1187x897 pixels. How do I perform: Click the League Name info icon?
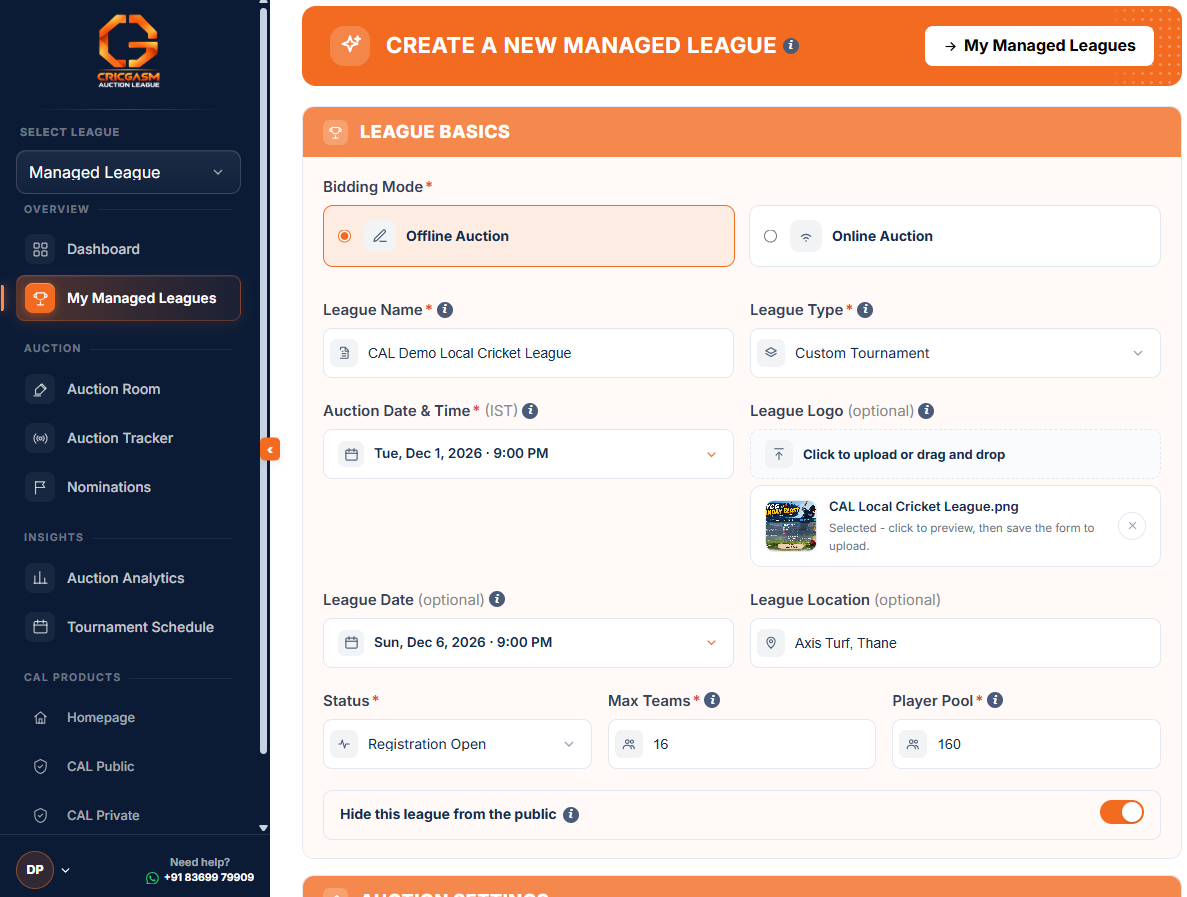pyautogui.click(x=445, y=310)
